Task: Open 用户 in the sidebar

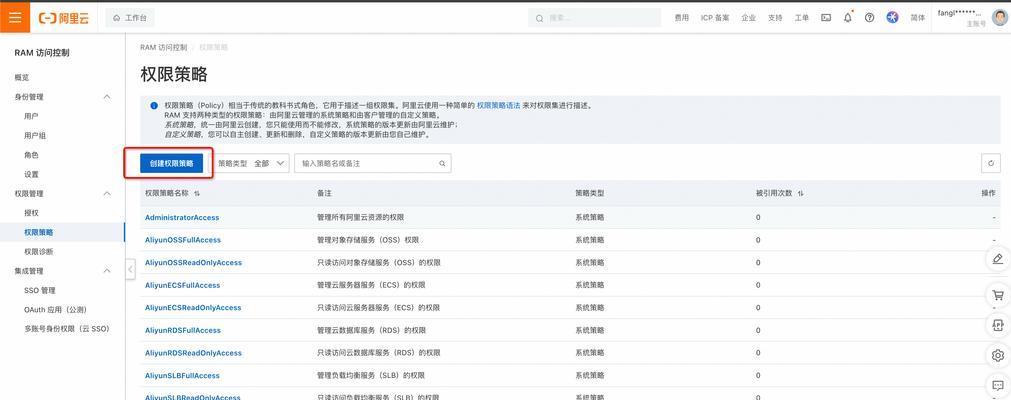Action: click(x=31, y=116)
